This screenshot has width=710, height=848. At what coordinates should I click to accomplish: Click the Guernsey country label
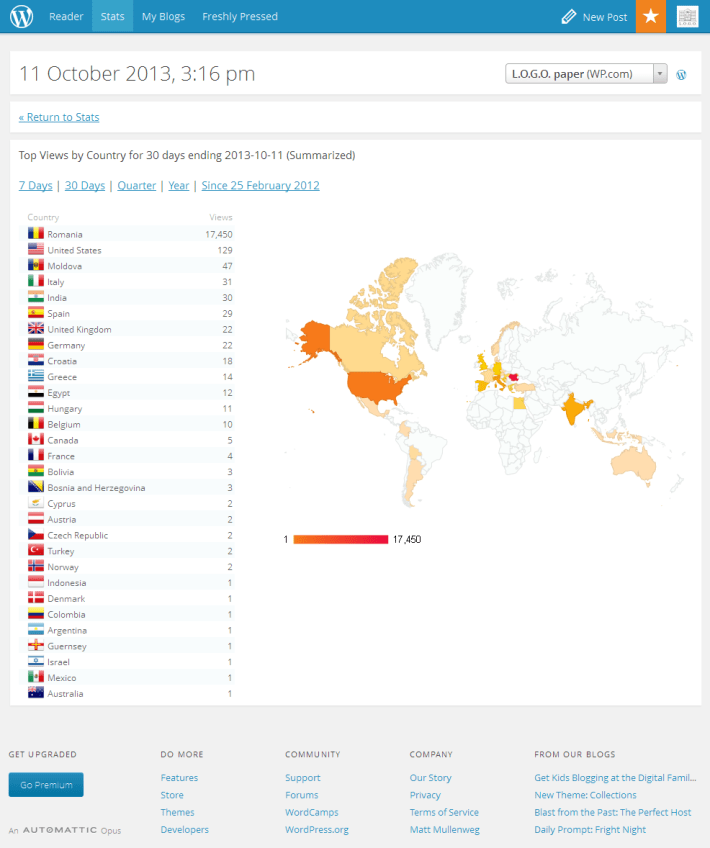(67, 646)
